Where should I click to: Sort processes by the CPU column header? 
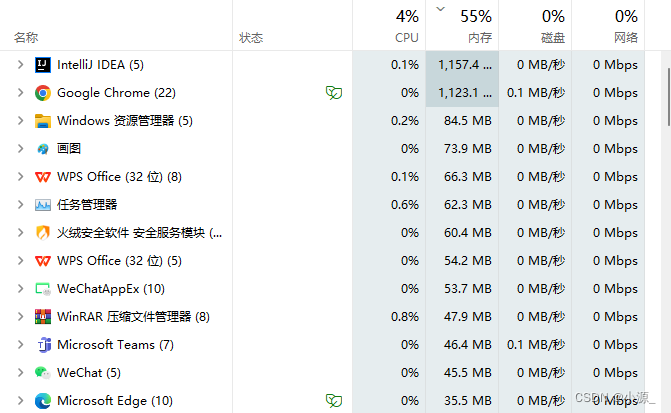coord(389,25)
